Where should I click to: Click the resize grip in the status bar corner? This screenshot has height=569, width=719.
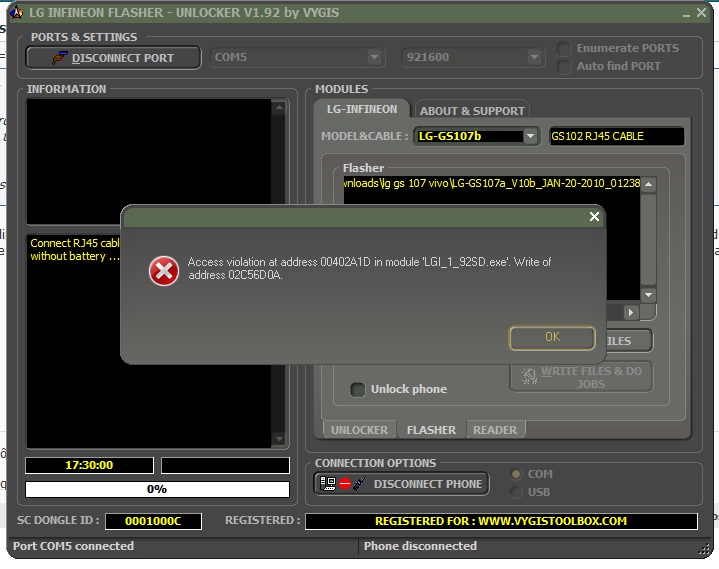tap(703, 548)
